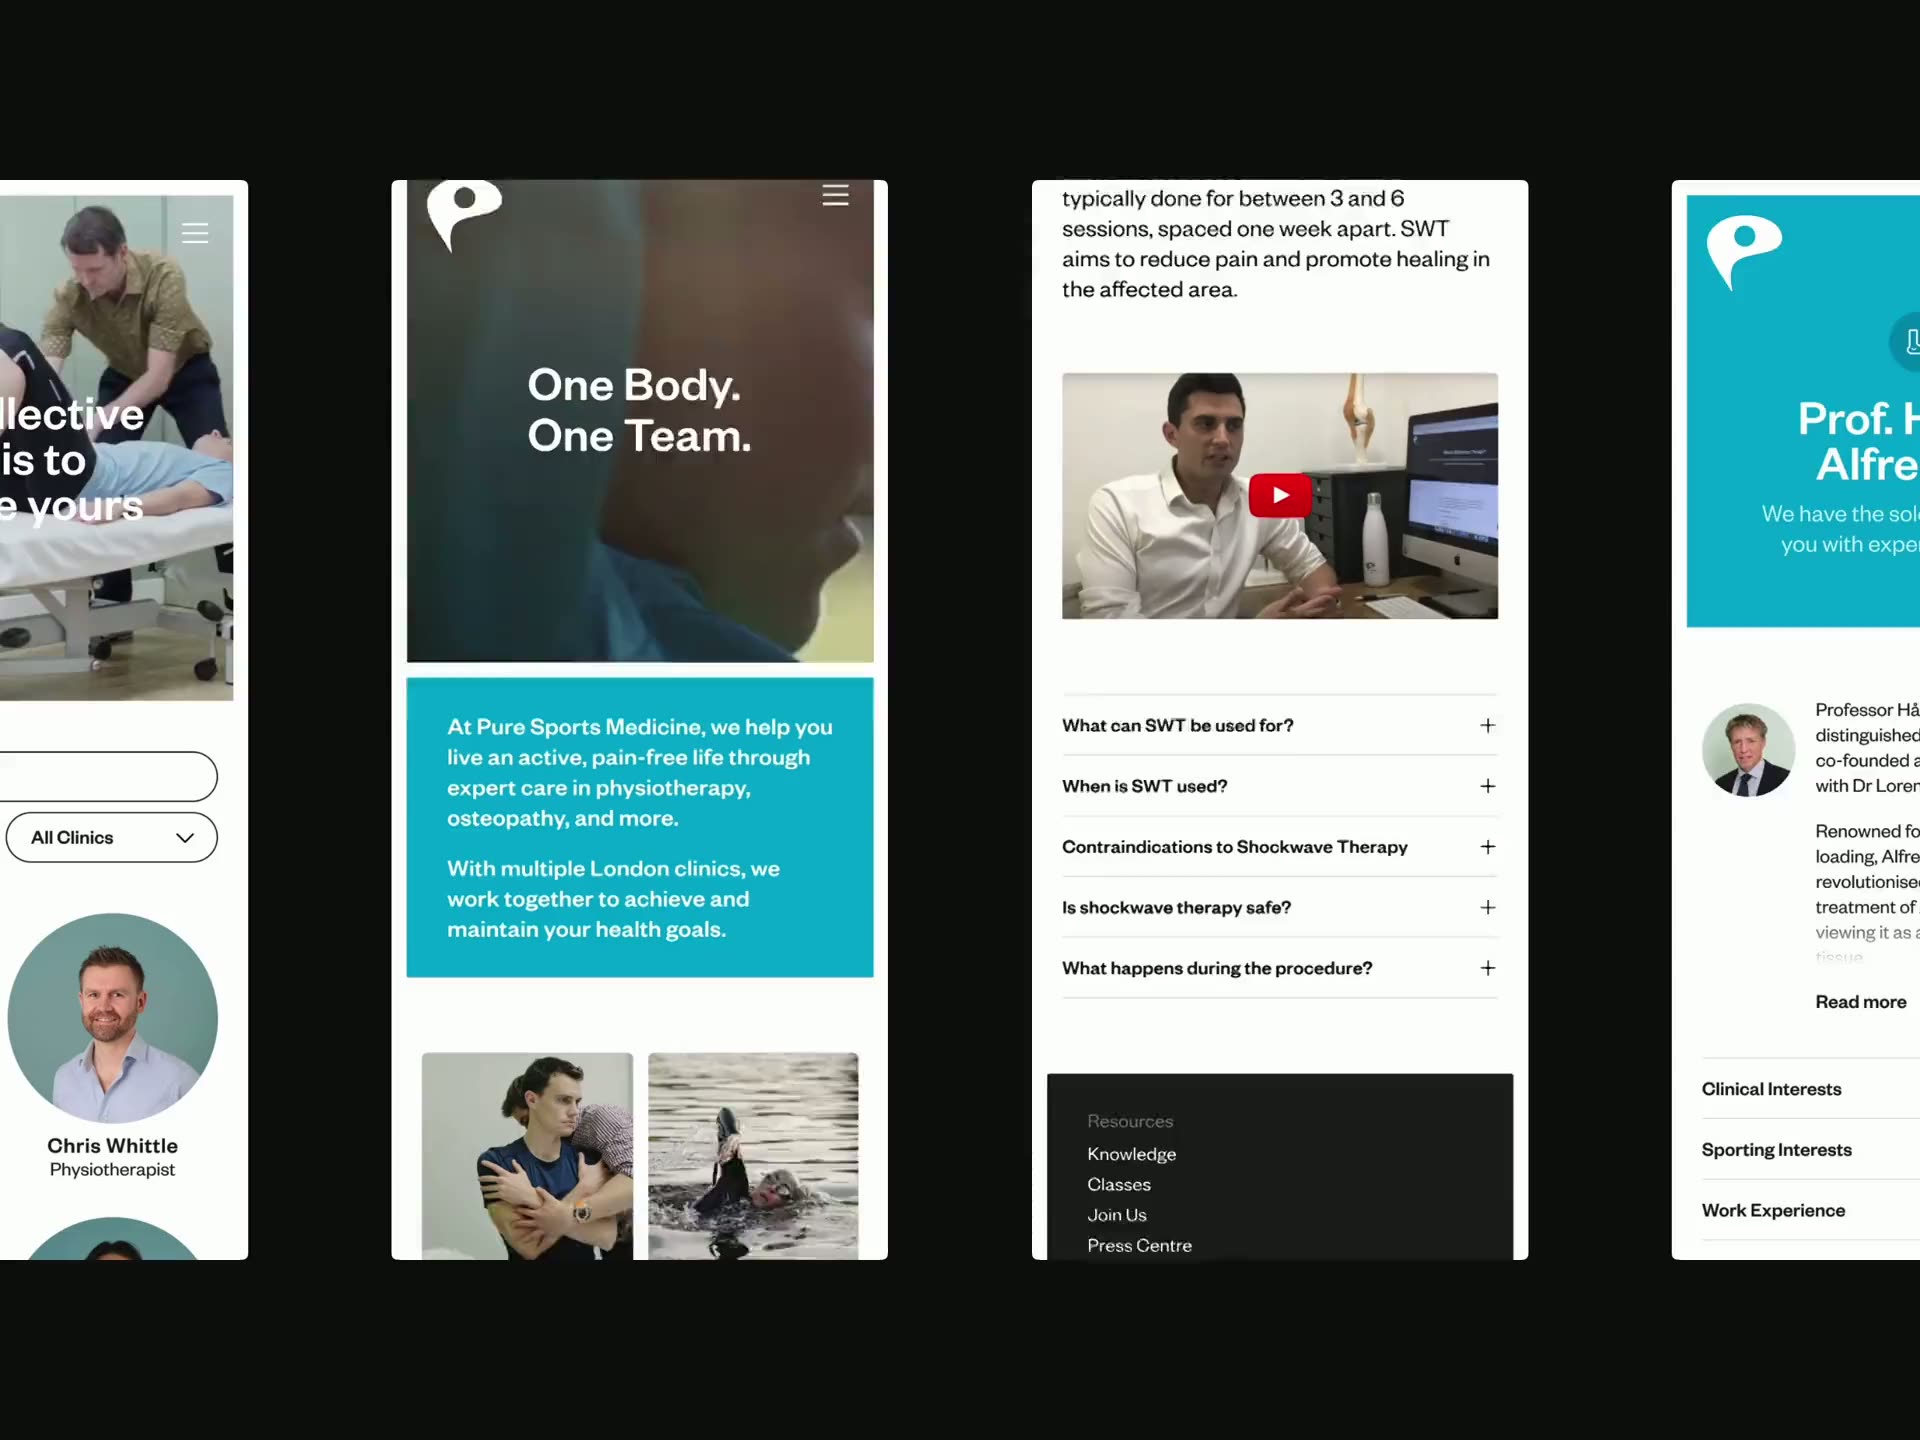Click Read more on the professor's bio
1920x1440 pixels.
click(1861, 1002)
